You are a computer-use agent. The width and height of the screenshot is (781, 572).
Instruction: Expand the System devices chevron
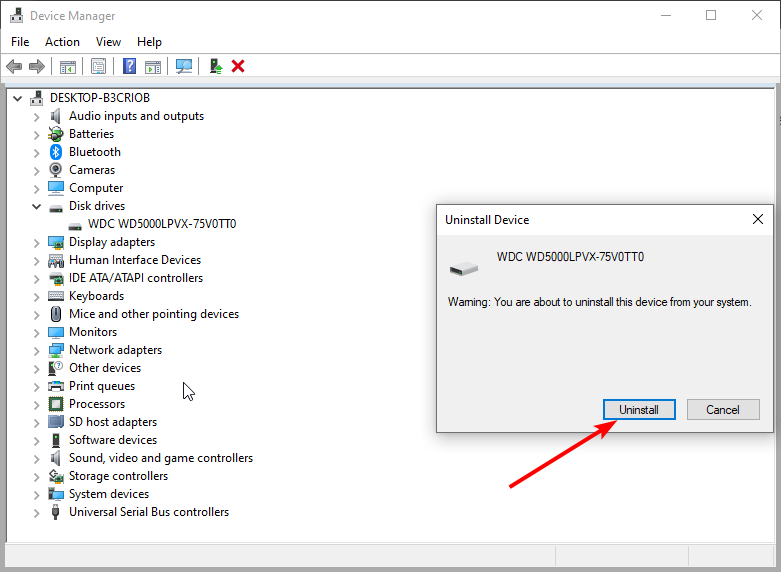point(36,495)
